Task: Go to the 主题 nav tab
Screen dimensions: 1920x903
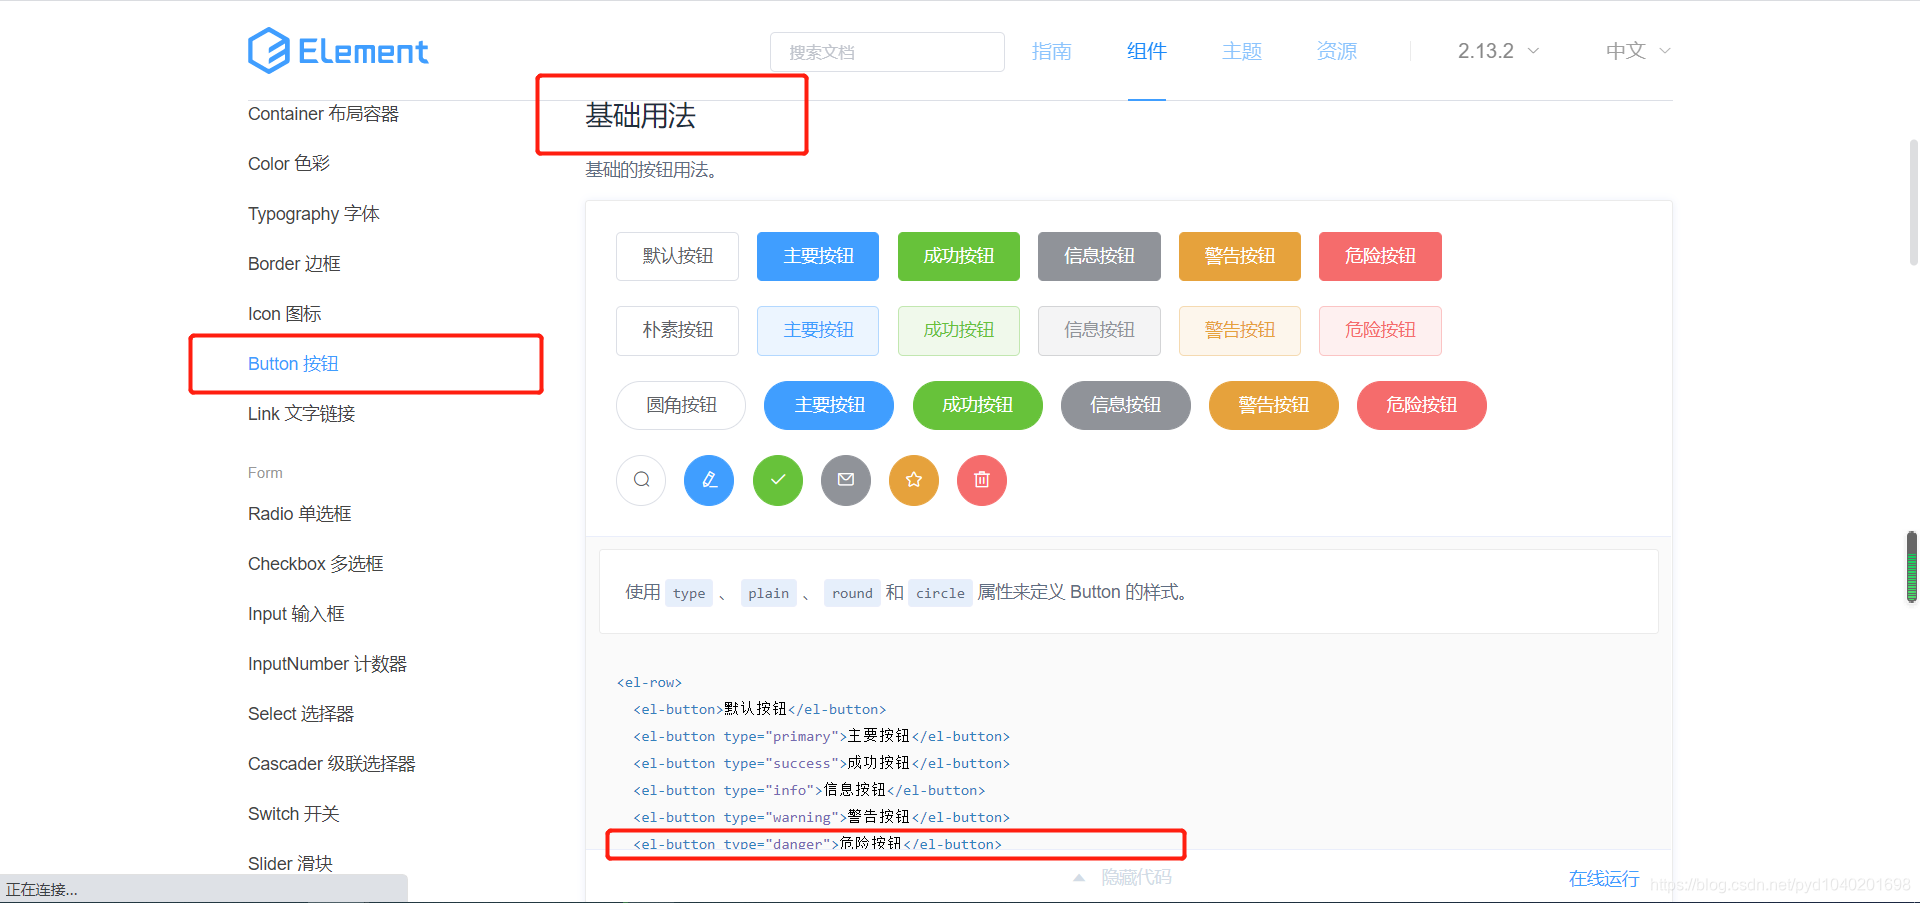Action: [x=1241, y=51]
